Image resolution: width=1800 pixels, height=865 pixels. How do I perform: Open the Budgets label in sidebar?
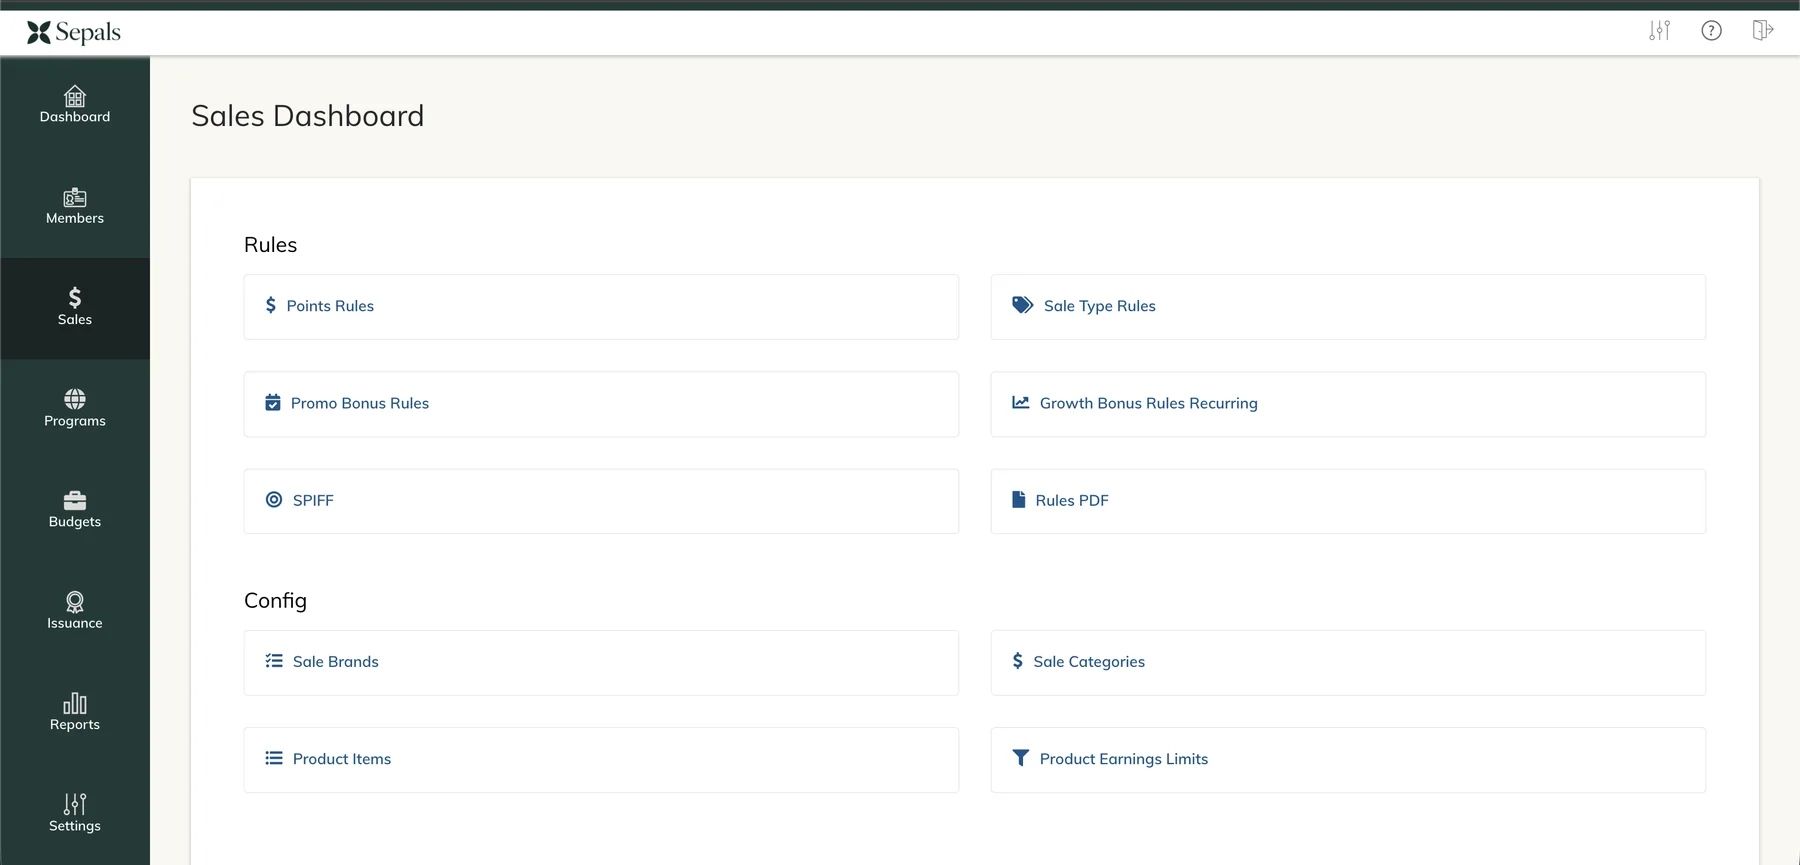coord(75,522)
